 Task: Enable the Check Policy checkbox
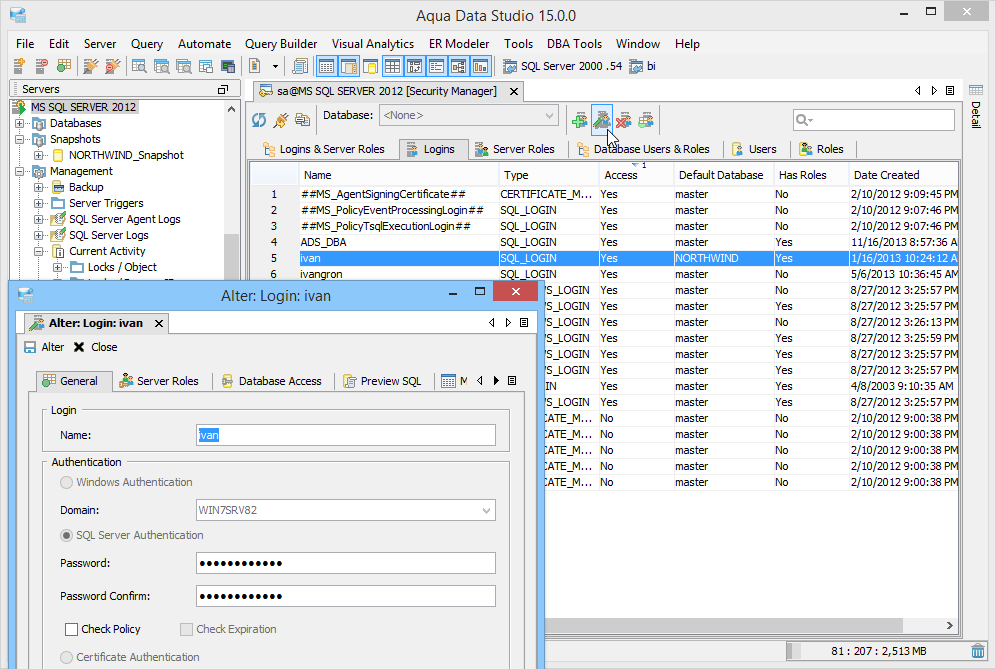pos(71,629)
